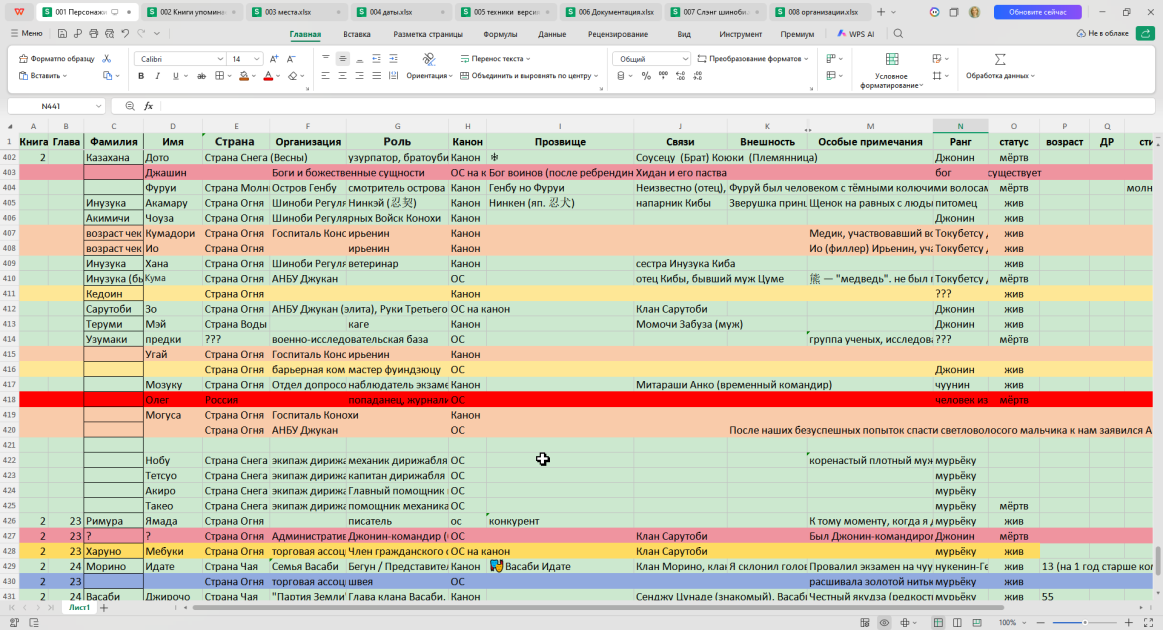Open the Формулы ribbon tab
The image size is (1163, 630).
tap(500, 34)
